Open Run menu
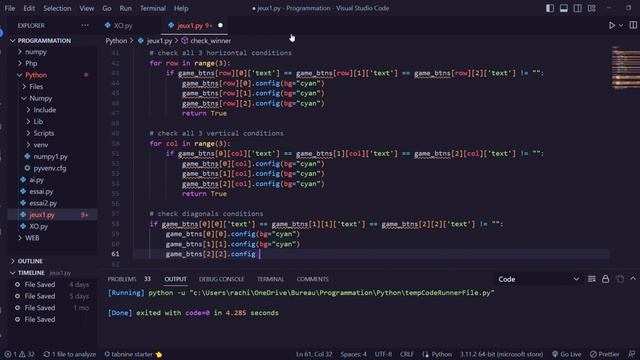The width and height of the screenshot is (640, 360). [126, 8]
